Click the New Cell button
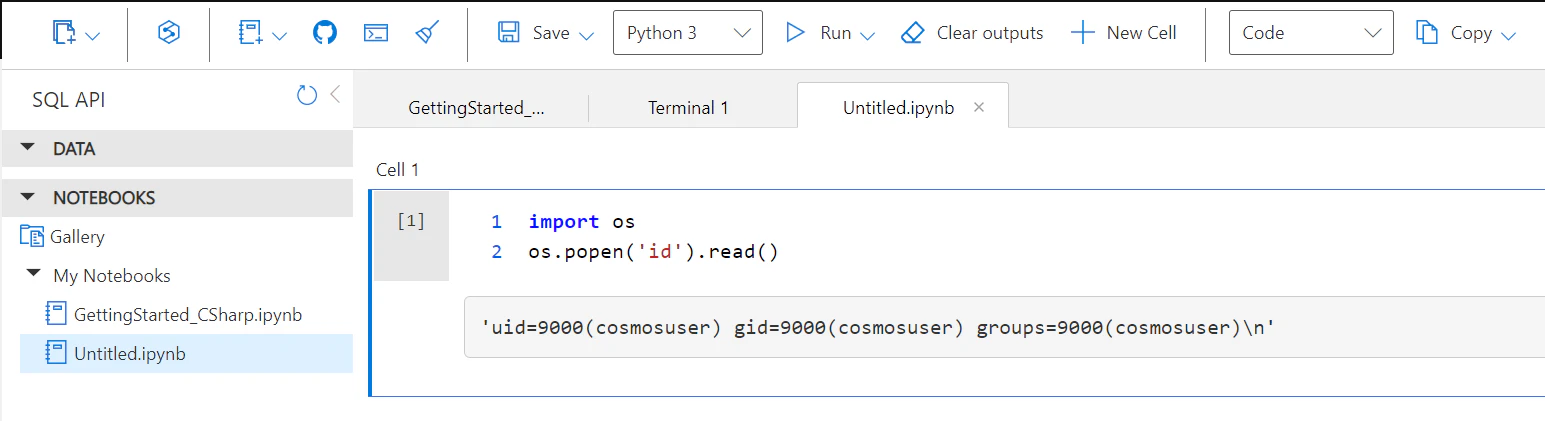The image size is (1545, 421). click(1123, 33)
